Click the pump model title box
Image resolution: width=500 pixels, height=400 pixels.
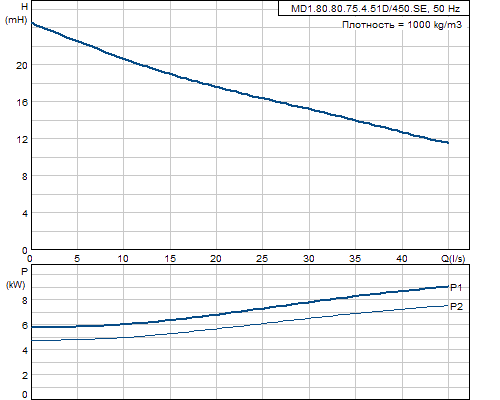[x=374, y=8]
